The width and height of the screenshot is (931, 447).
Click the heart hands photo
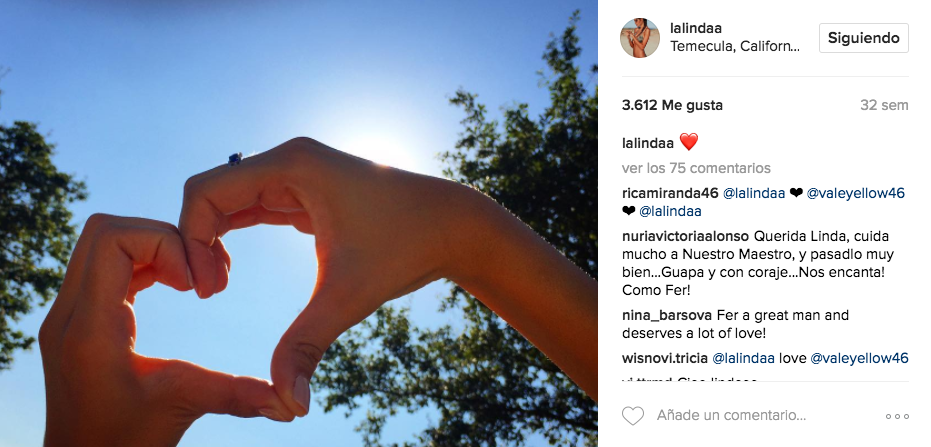click(x=299, y=223)
